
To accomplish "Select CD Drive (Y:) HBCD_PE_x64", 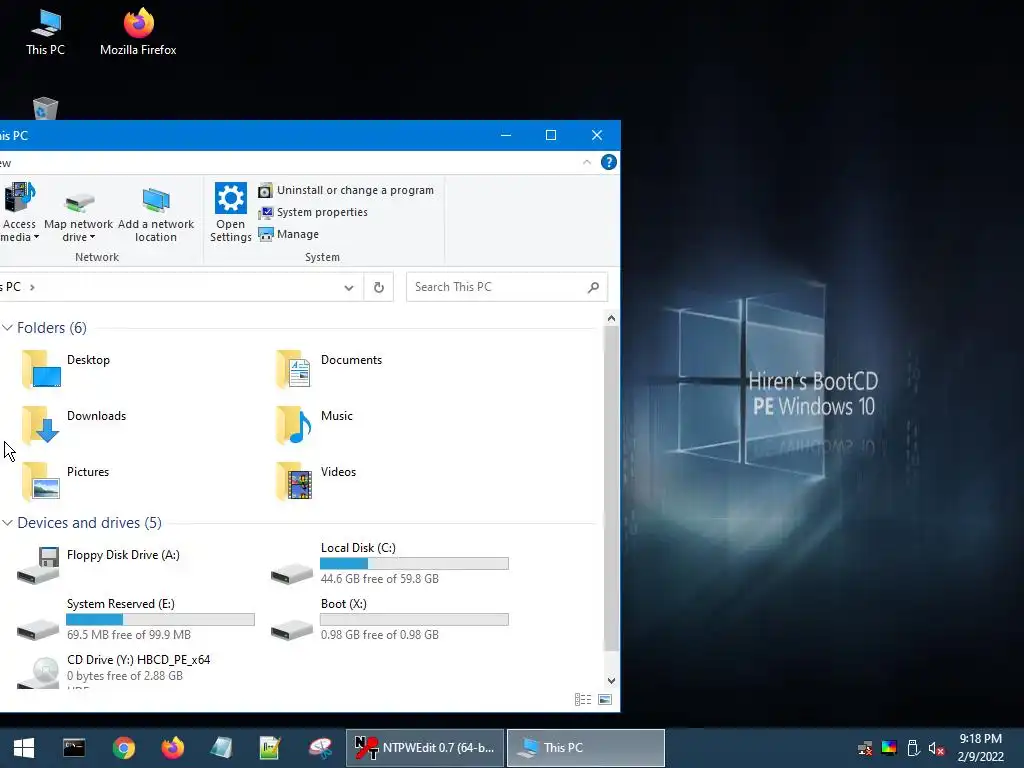I will tap(114, 671).
